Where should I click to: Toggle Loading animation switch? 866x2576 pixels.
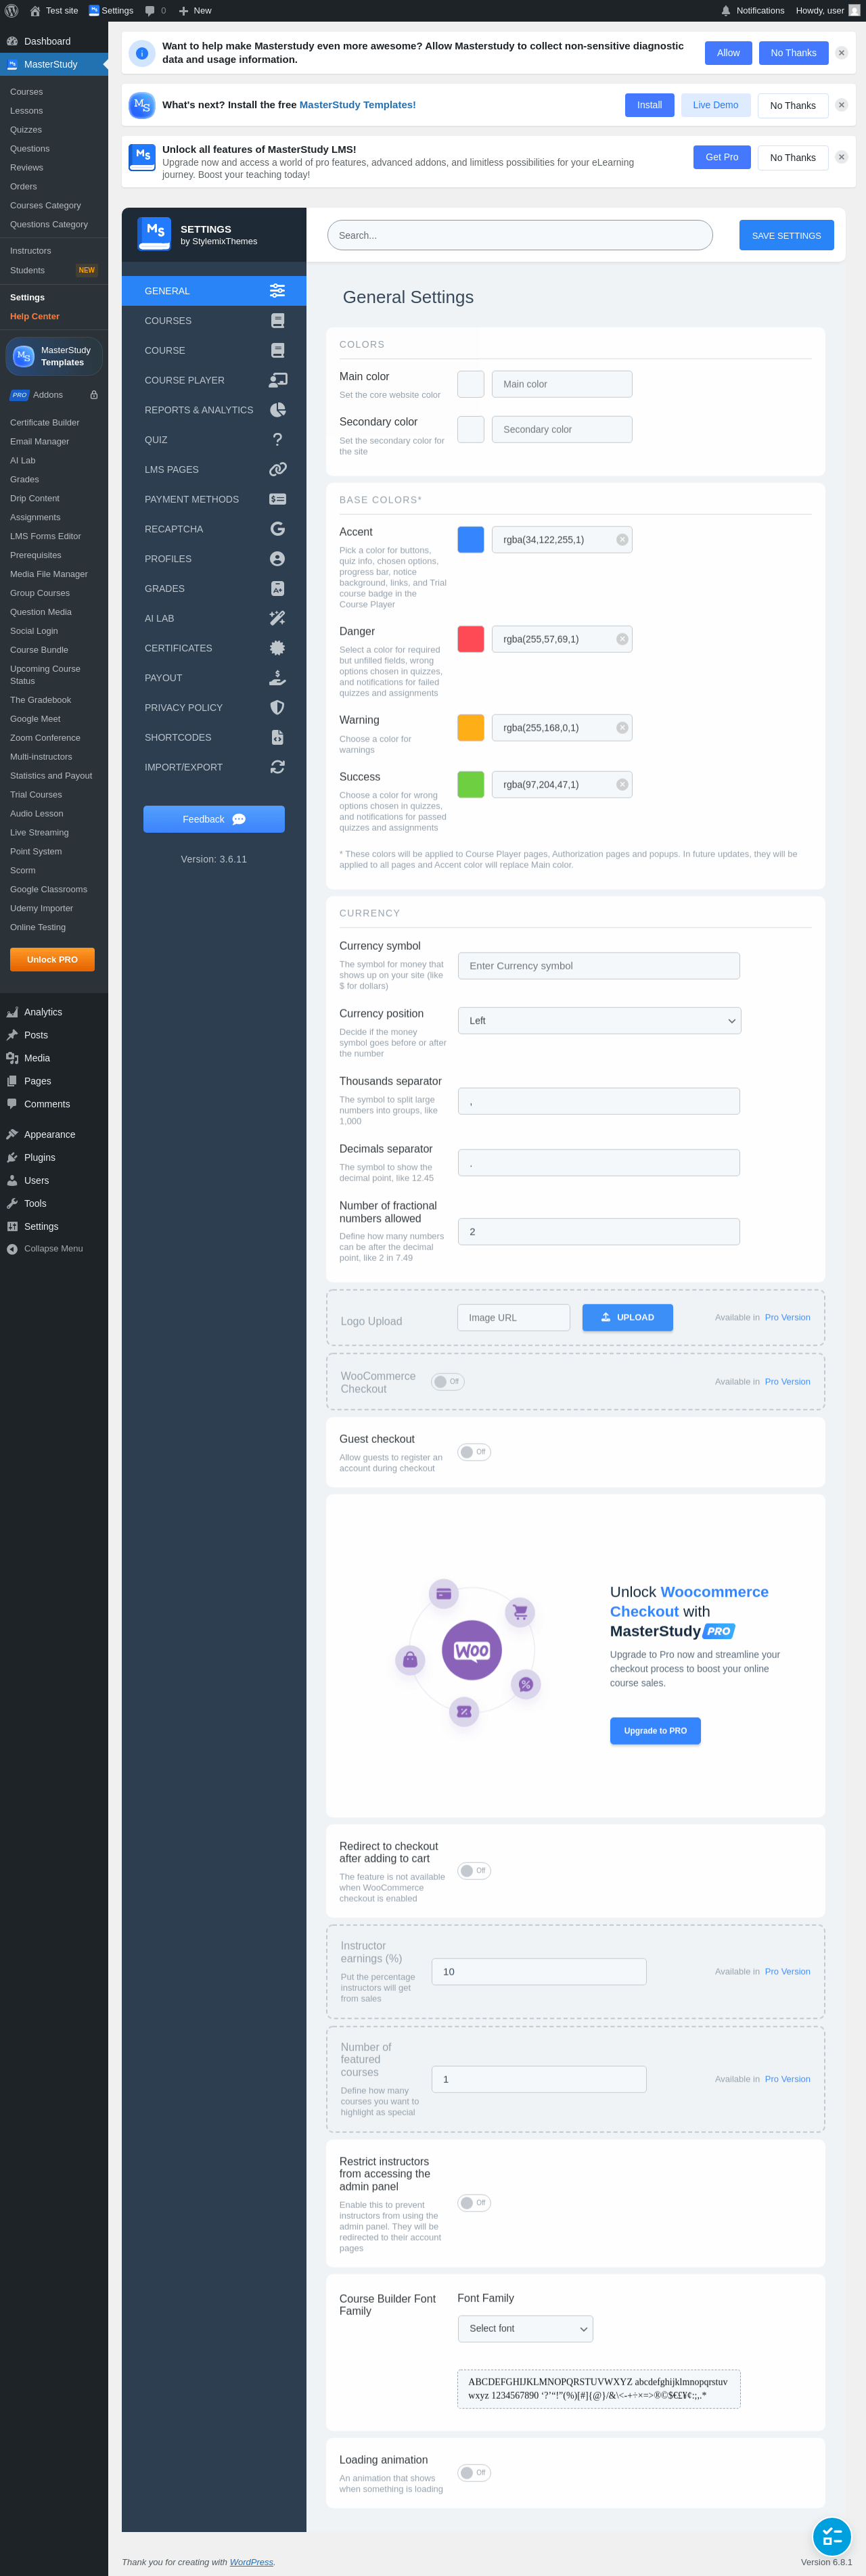474,2473
